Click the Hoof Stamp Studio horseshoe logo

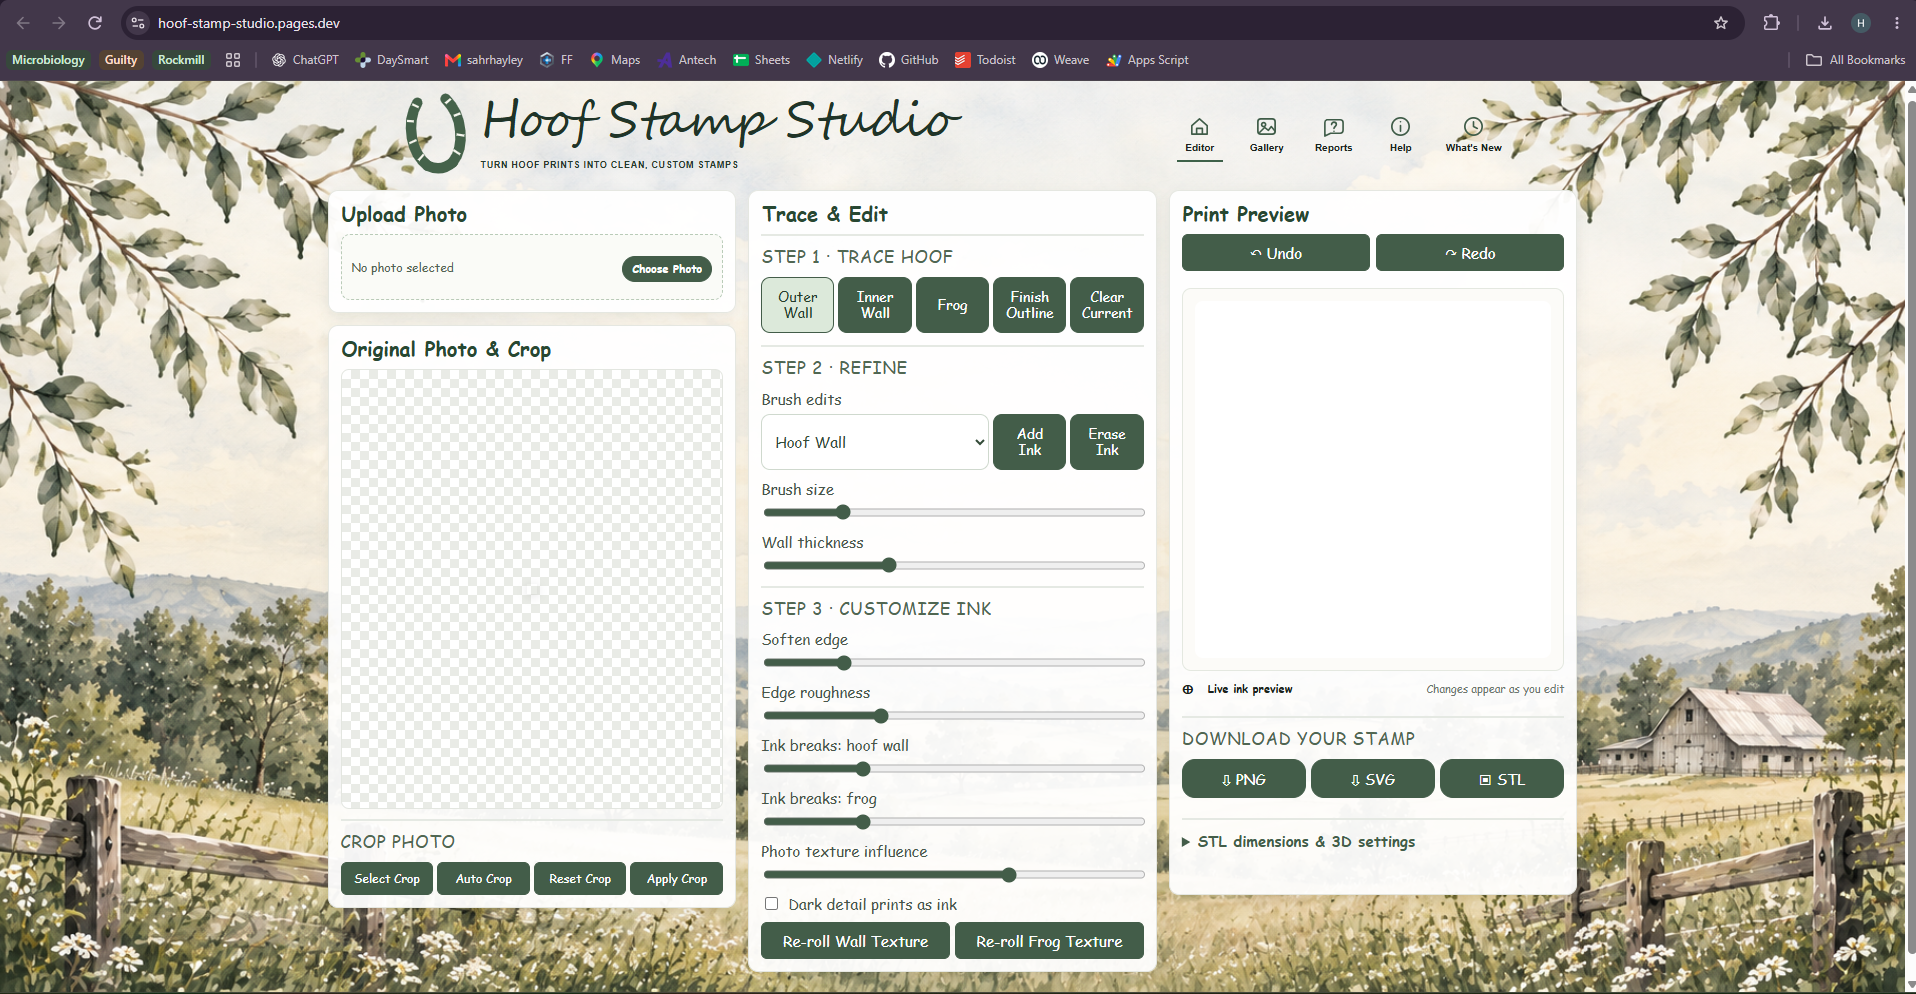[435, 132]
